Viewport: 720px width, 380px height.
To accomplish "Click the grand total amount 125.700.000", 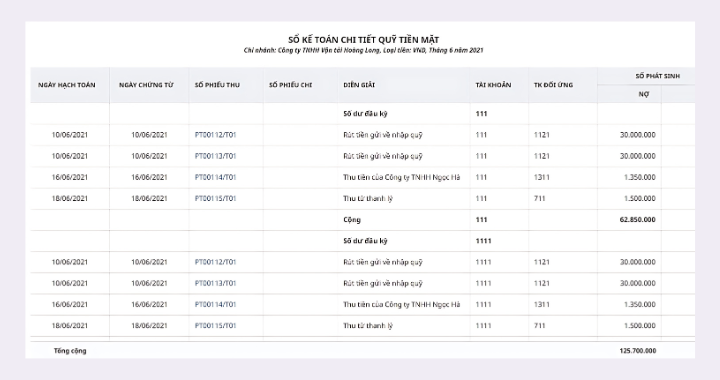I will point(637,351).
